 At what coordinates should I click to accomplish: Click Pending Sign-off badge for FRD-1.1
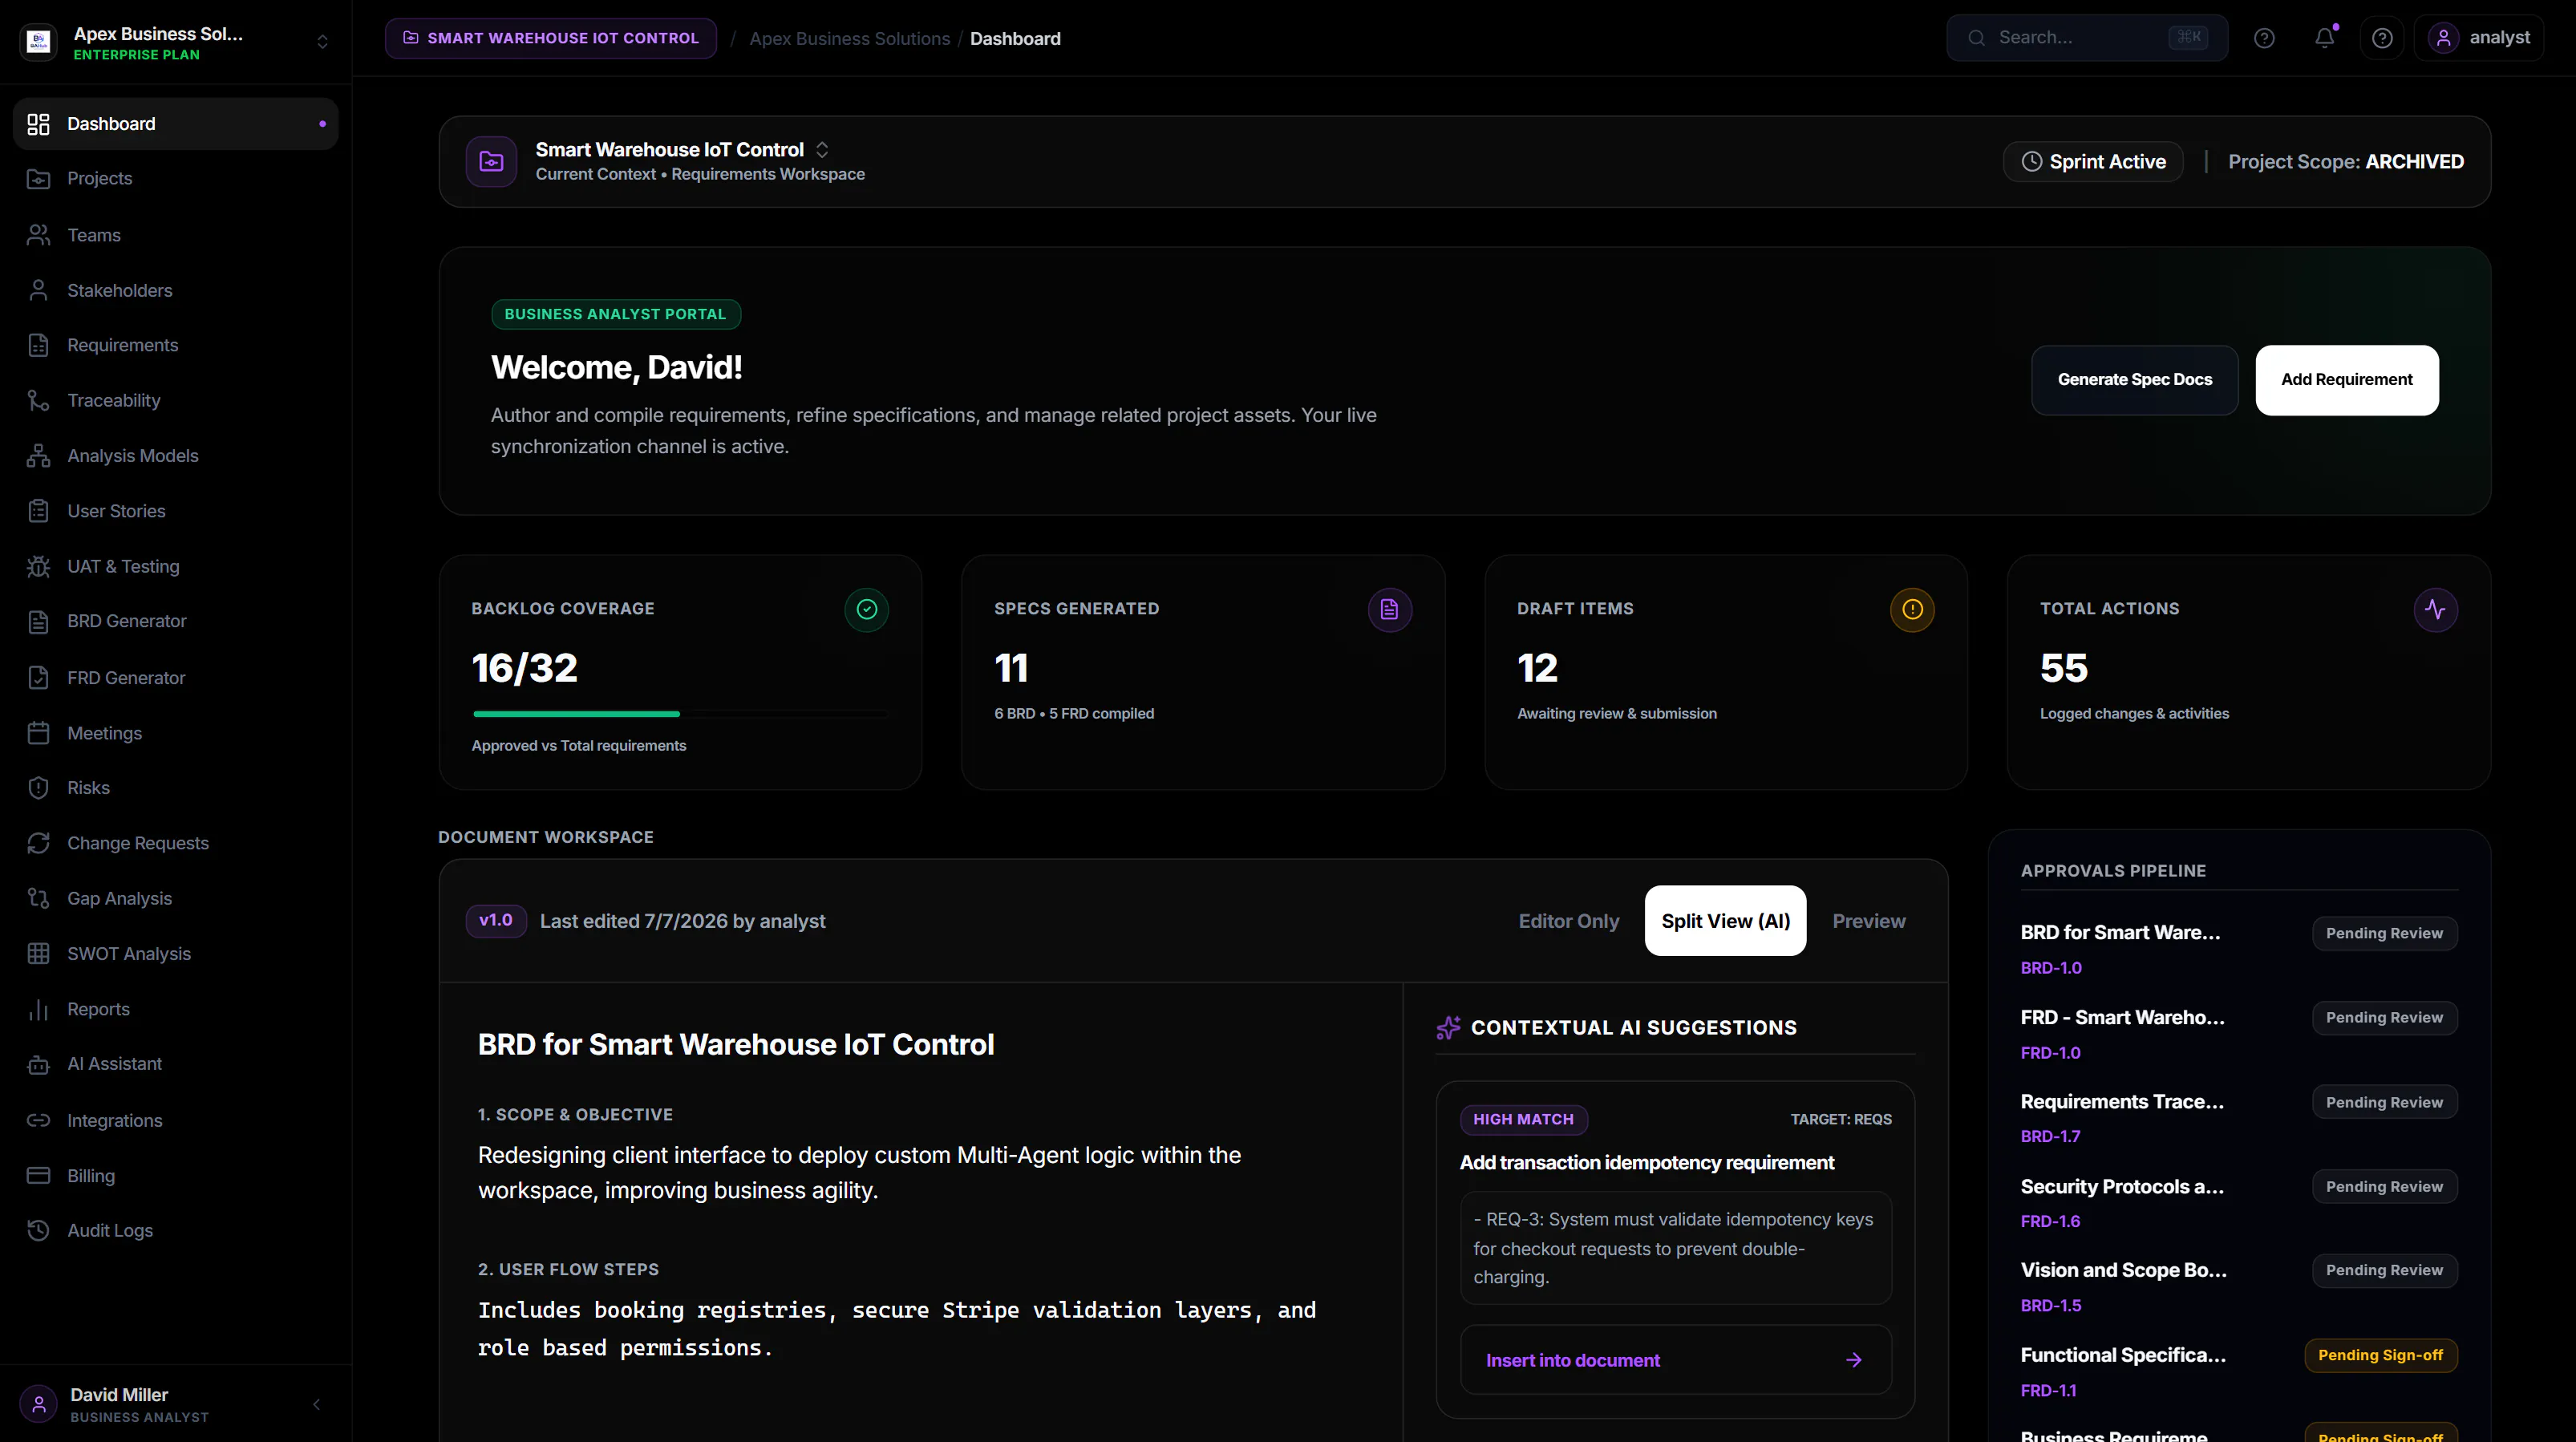pyautogui.click(x=2380, y=1355)
